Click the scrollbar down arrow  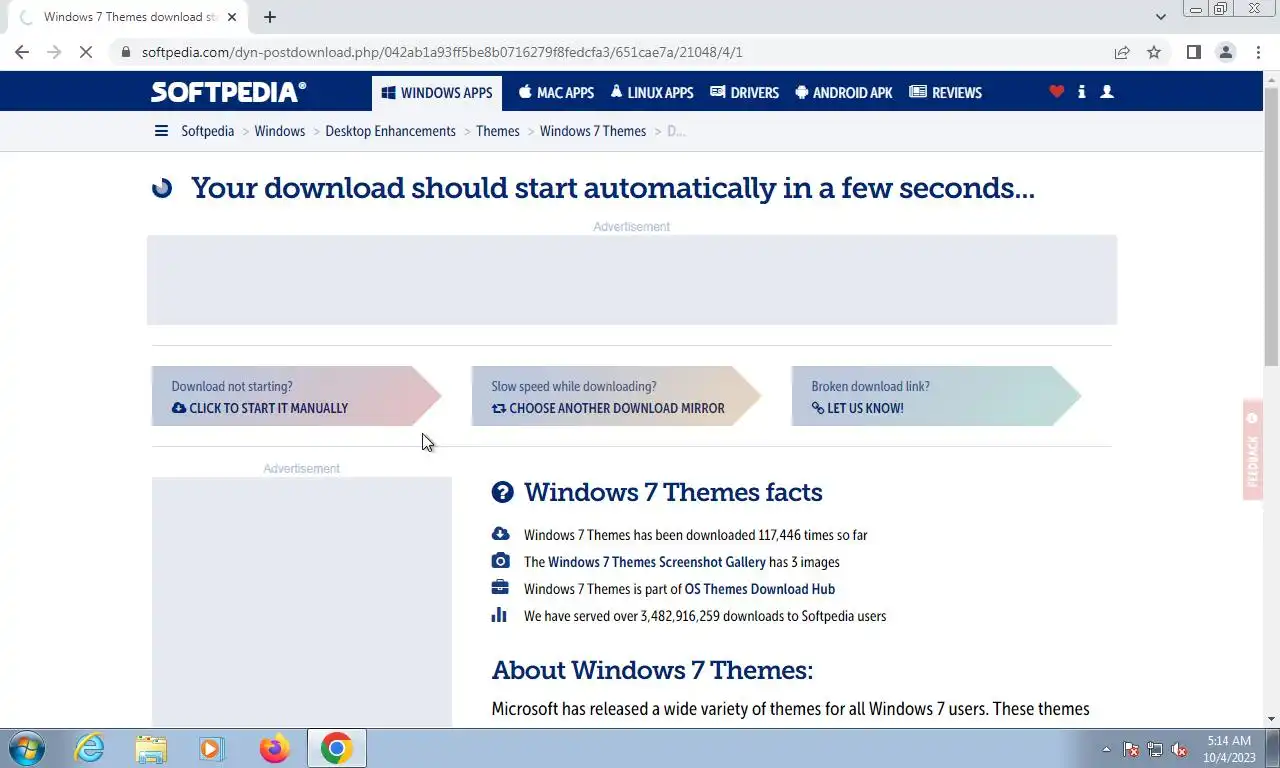pyautogui.click(x=1271, y=719)
